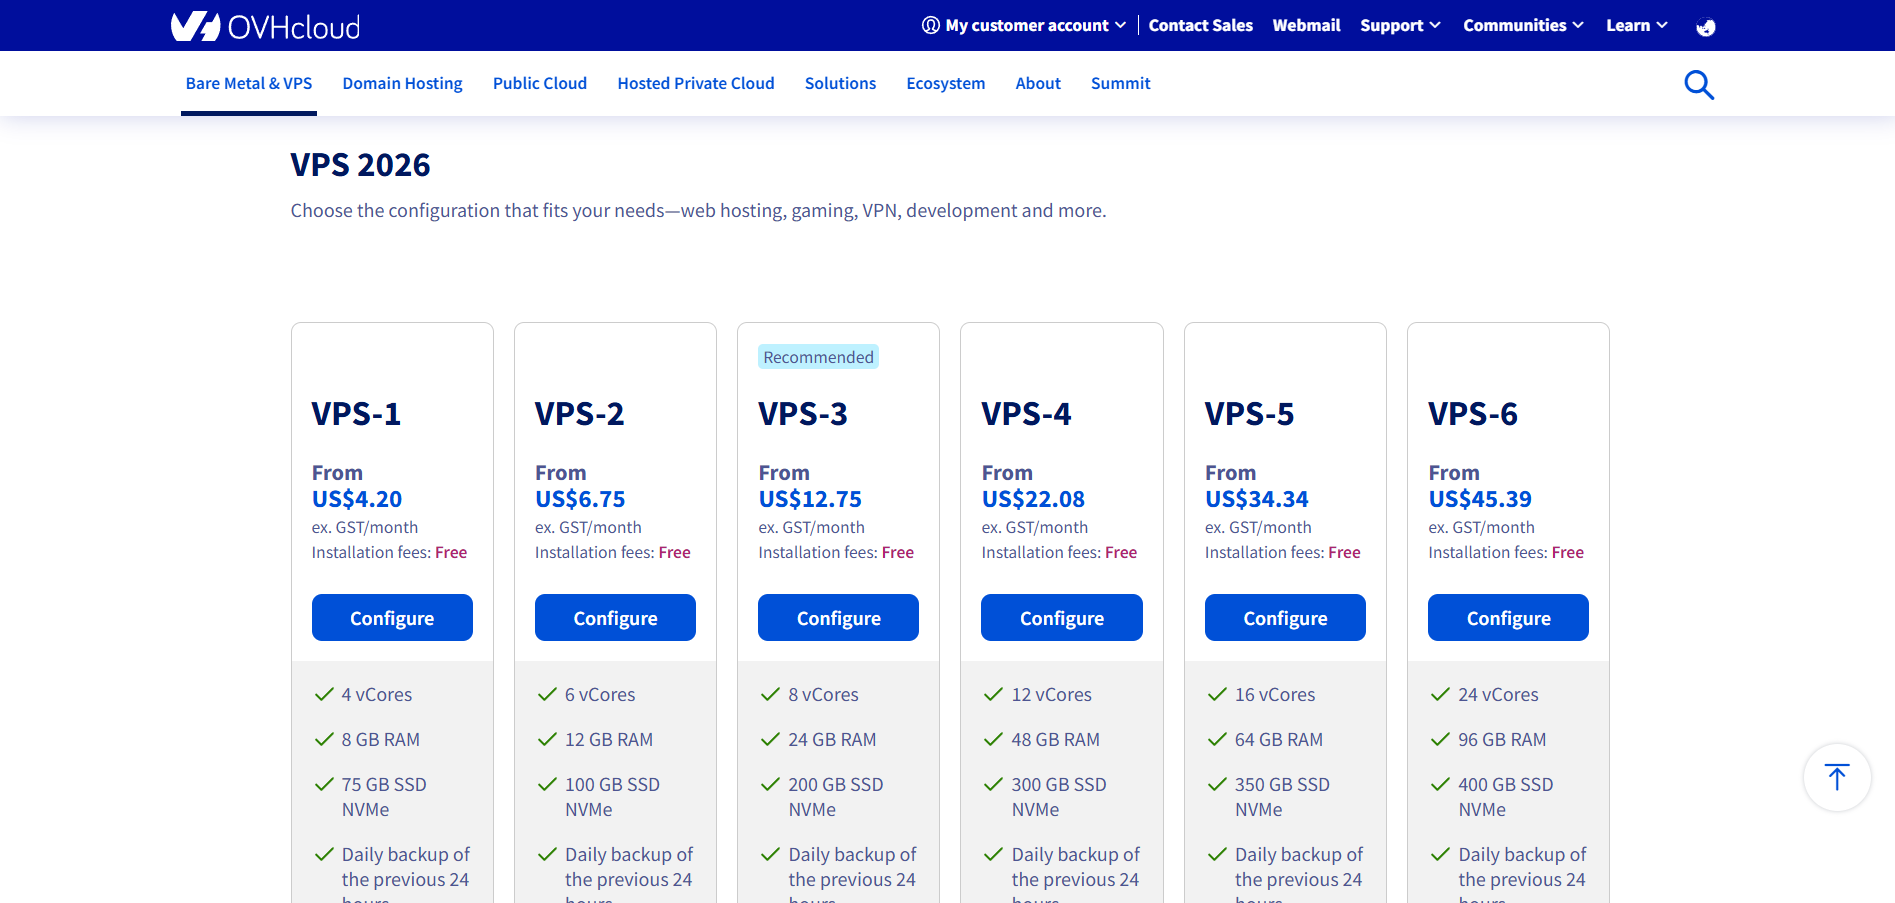Navigate to the Summit menu item

coord(1120,84)
